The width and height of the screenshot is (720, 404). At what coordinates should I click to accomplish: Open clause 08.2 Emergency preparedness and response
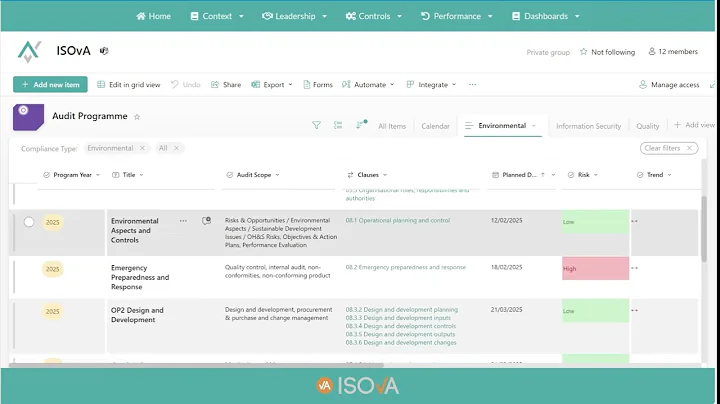point(405,267)
